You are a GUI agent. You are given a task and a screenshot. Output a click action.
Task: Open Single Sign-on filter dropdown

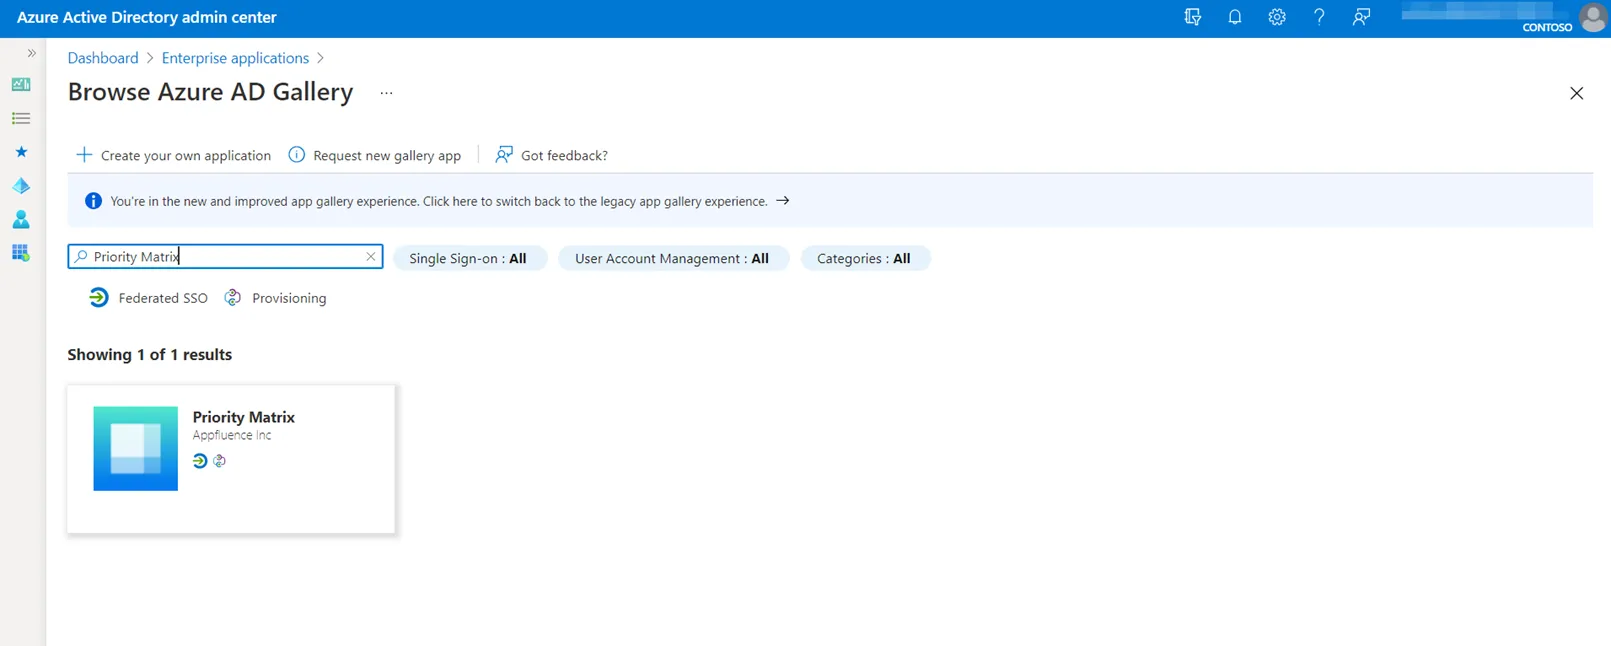(x=468, y=258)
